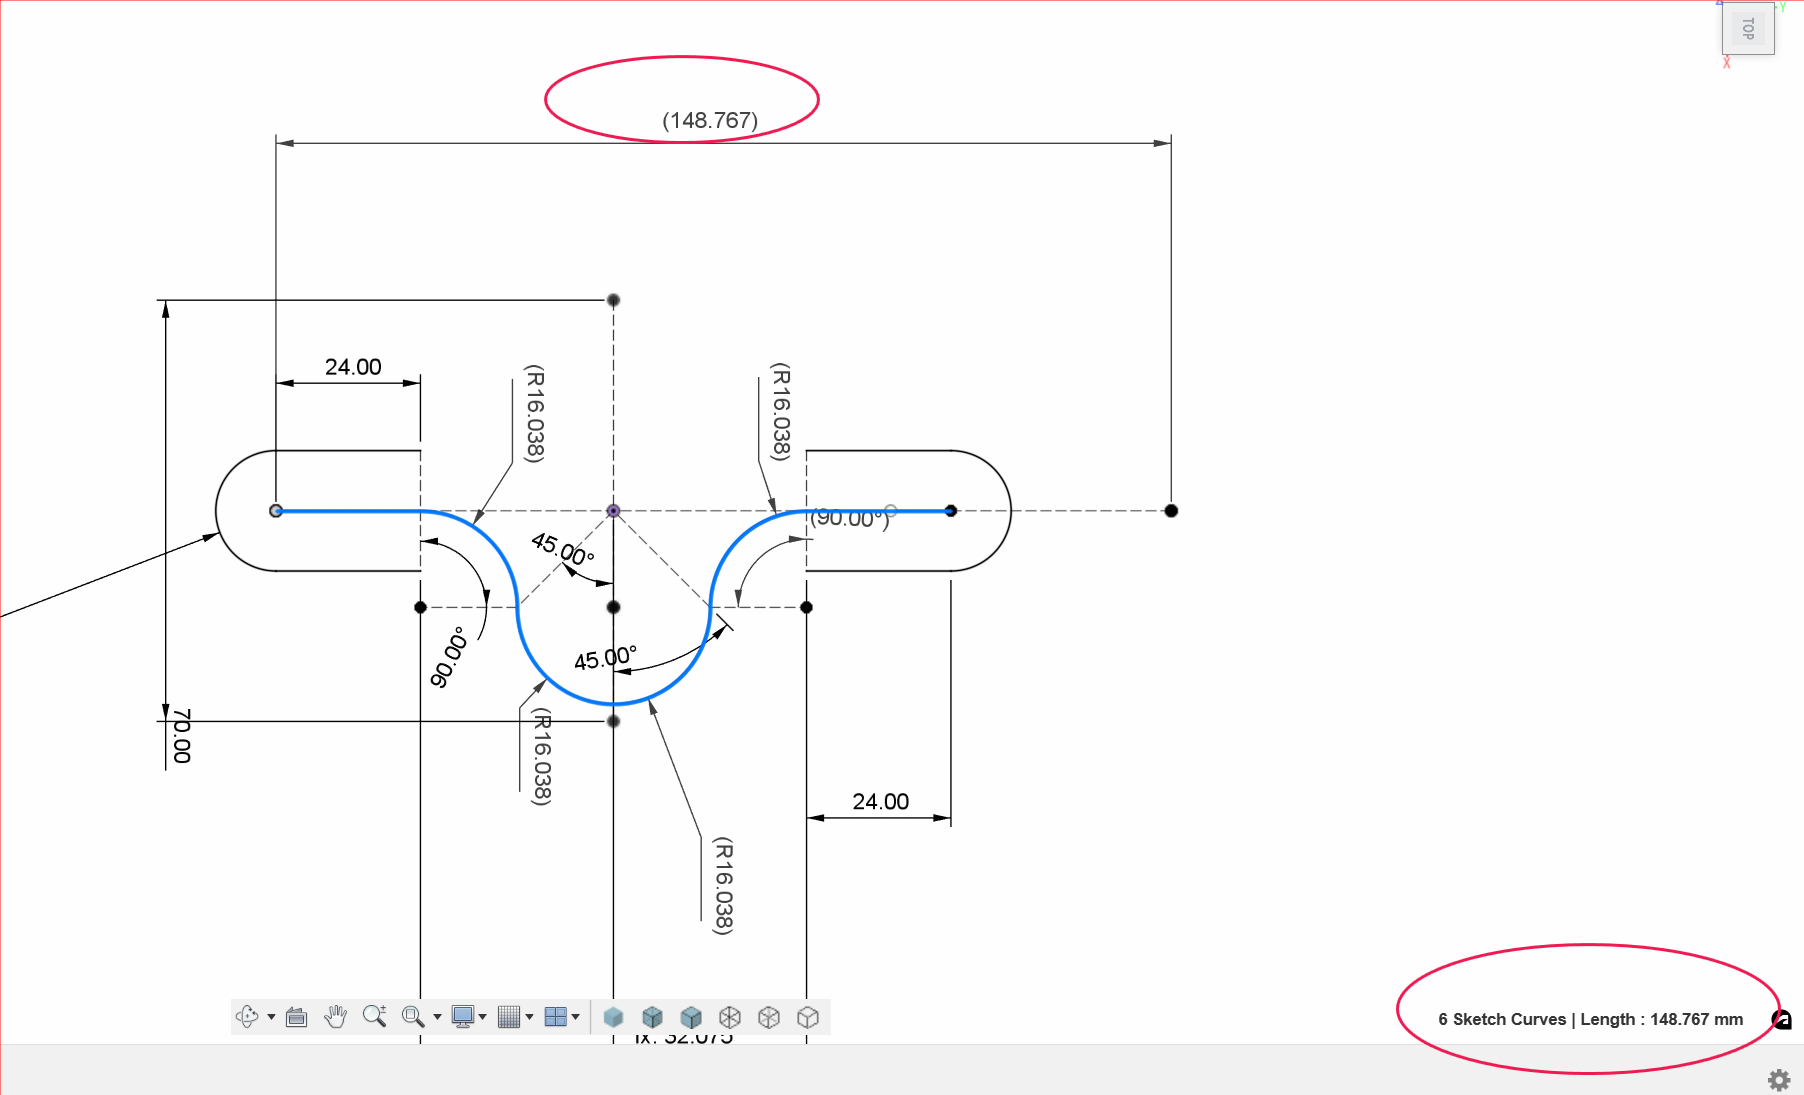
Task: Choose Shaded with Visible Edges Only style
Action: coord(691,1017)
